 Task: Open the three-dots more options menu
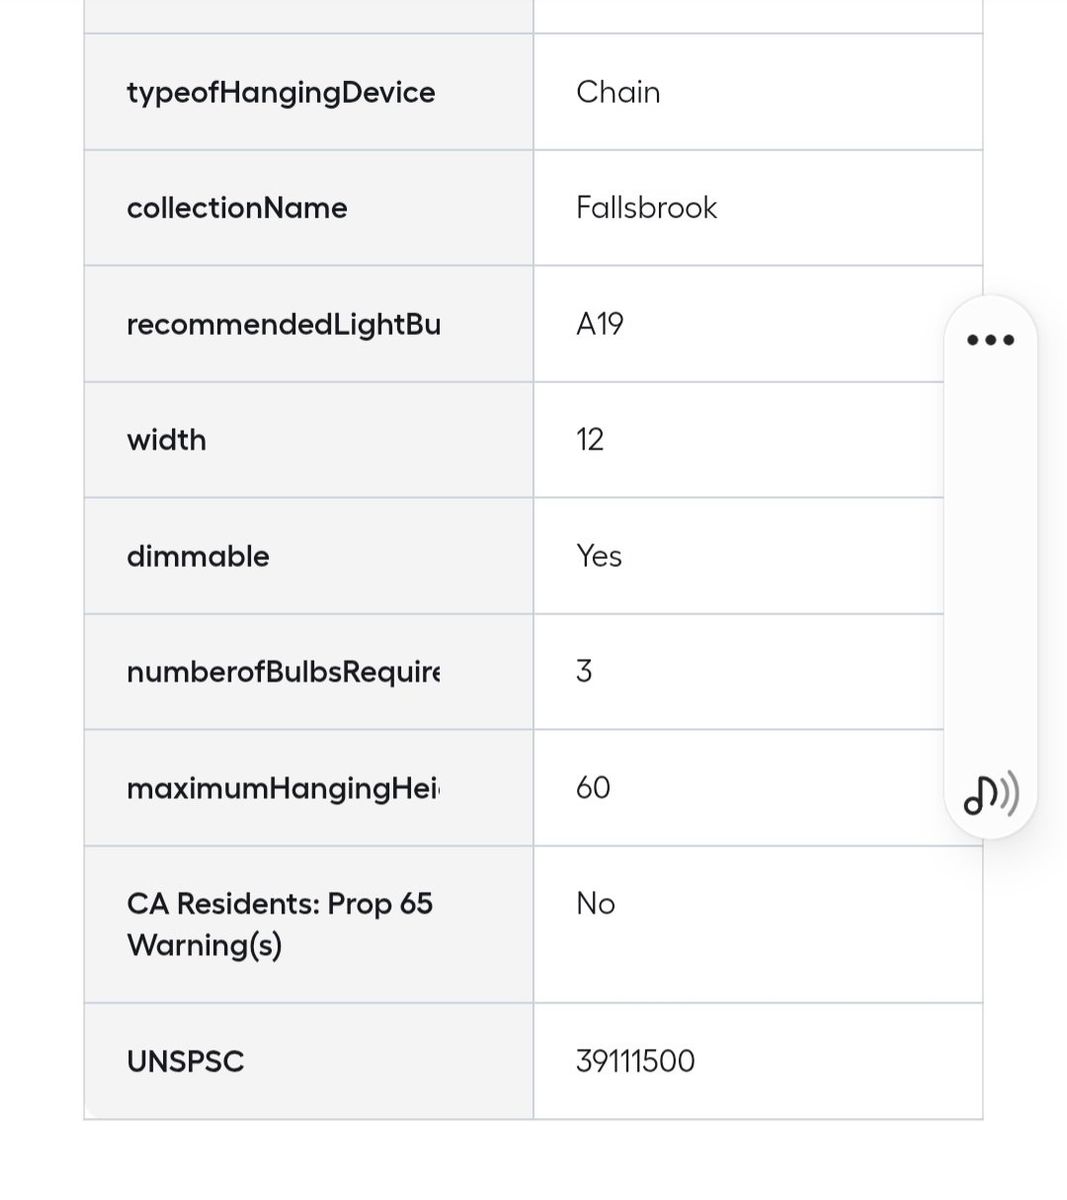(x=990, y=340)
